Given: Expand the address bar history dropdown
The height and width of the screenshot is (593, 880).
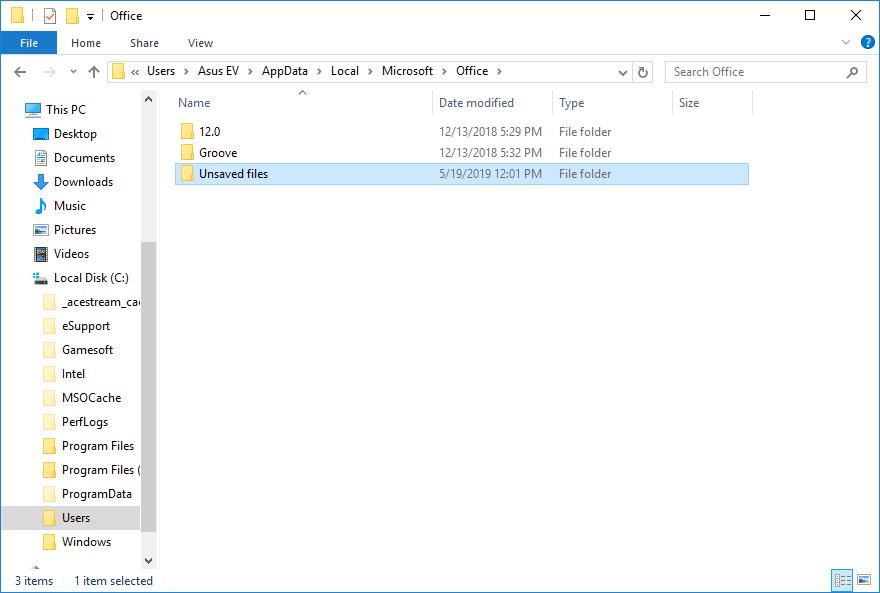Looking at the screenshot, I should point(622,71).
